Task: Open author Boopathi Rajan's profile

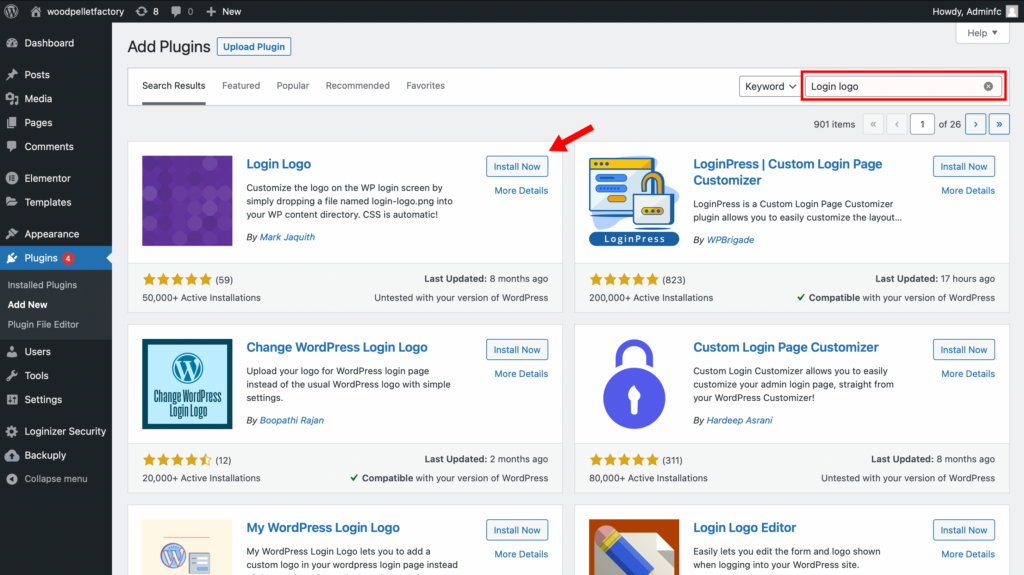Action: coord(292,420)
